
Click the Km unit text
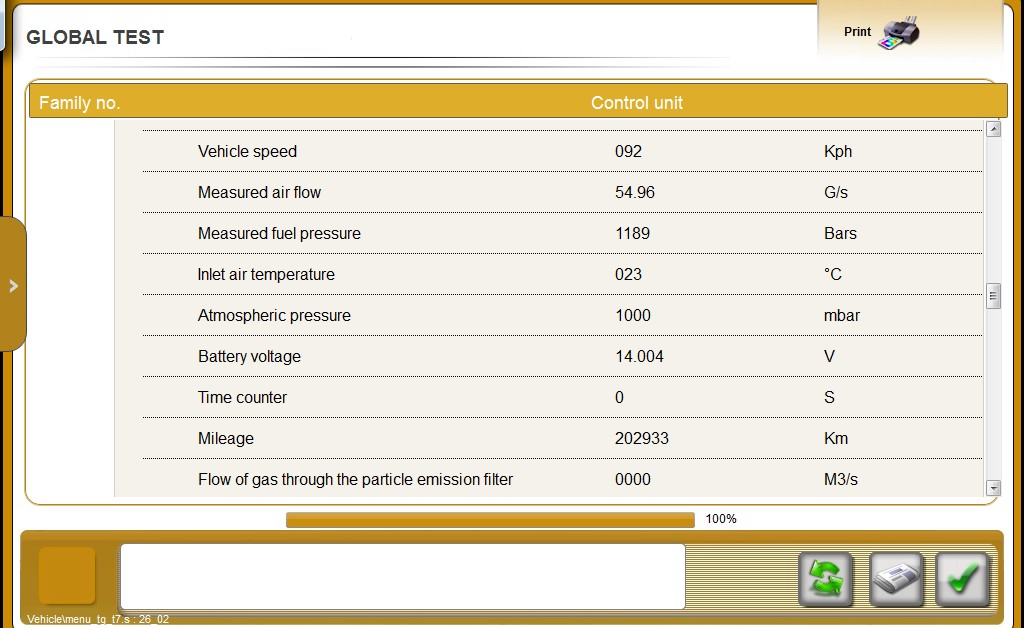[836, 439]
